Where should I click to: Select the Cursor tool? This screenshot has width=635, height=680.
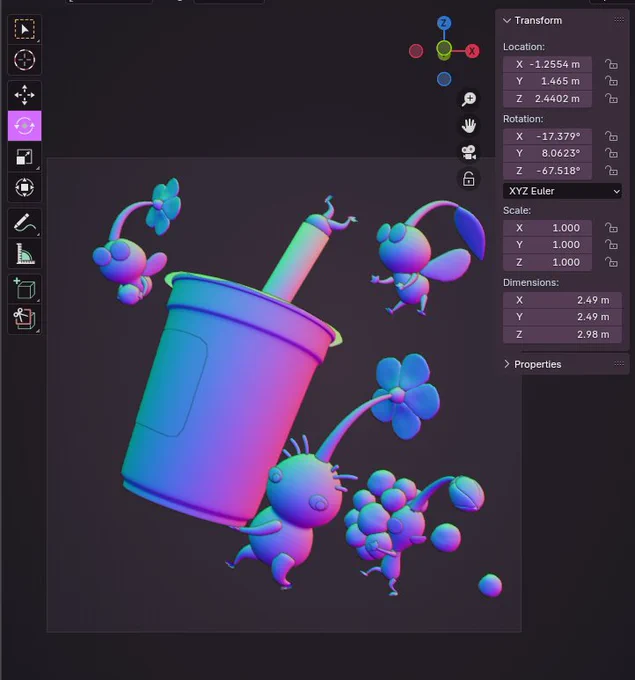pos(25,60)
